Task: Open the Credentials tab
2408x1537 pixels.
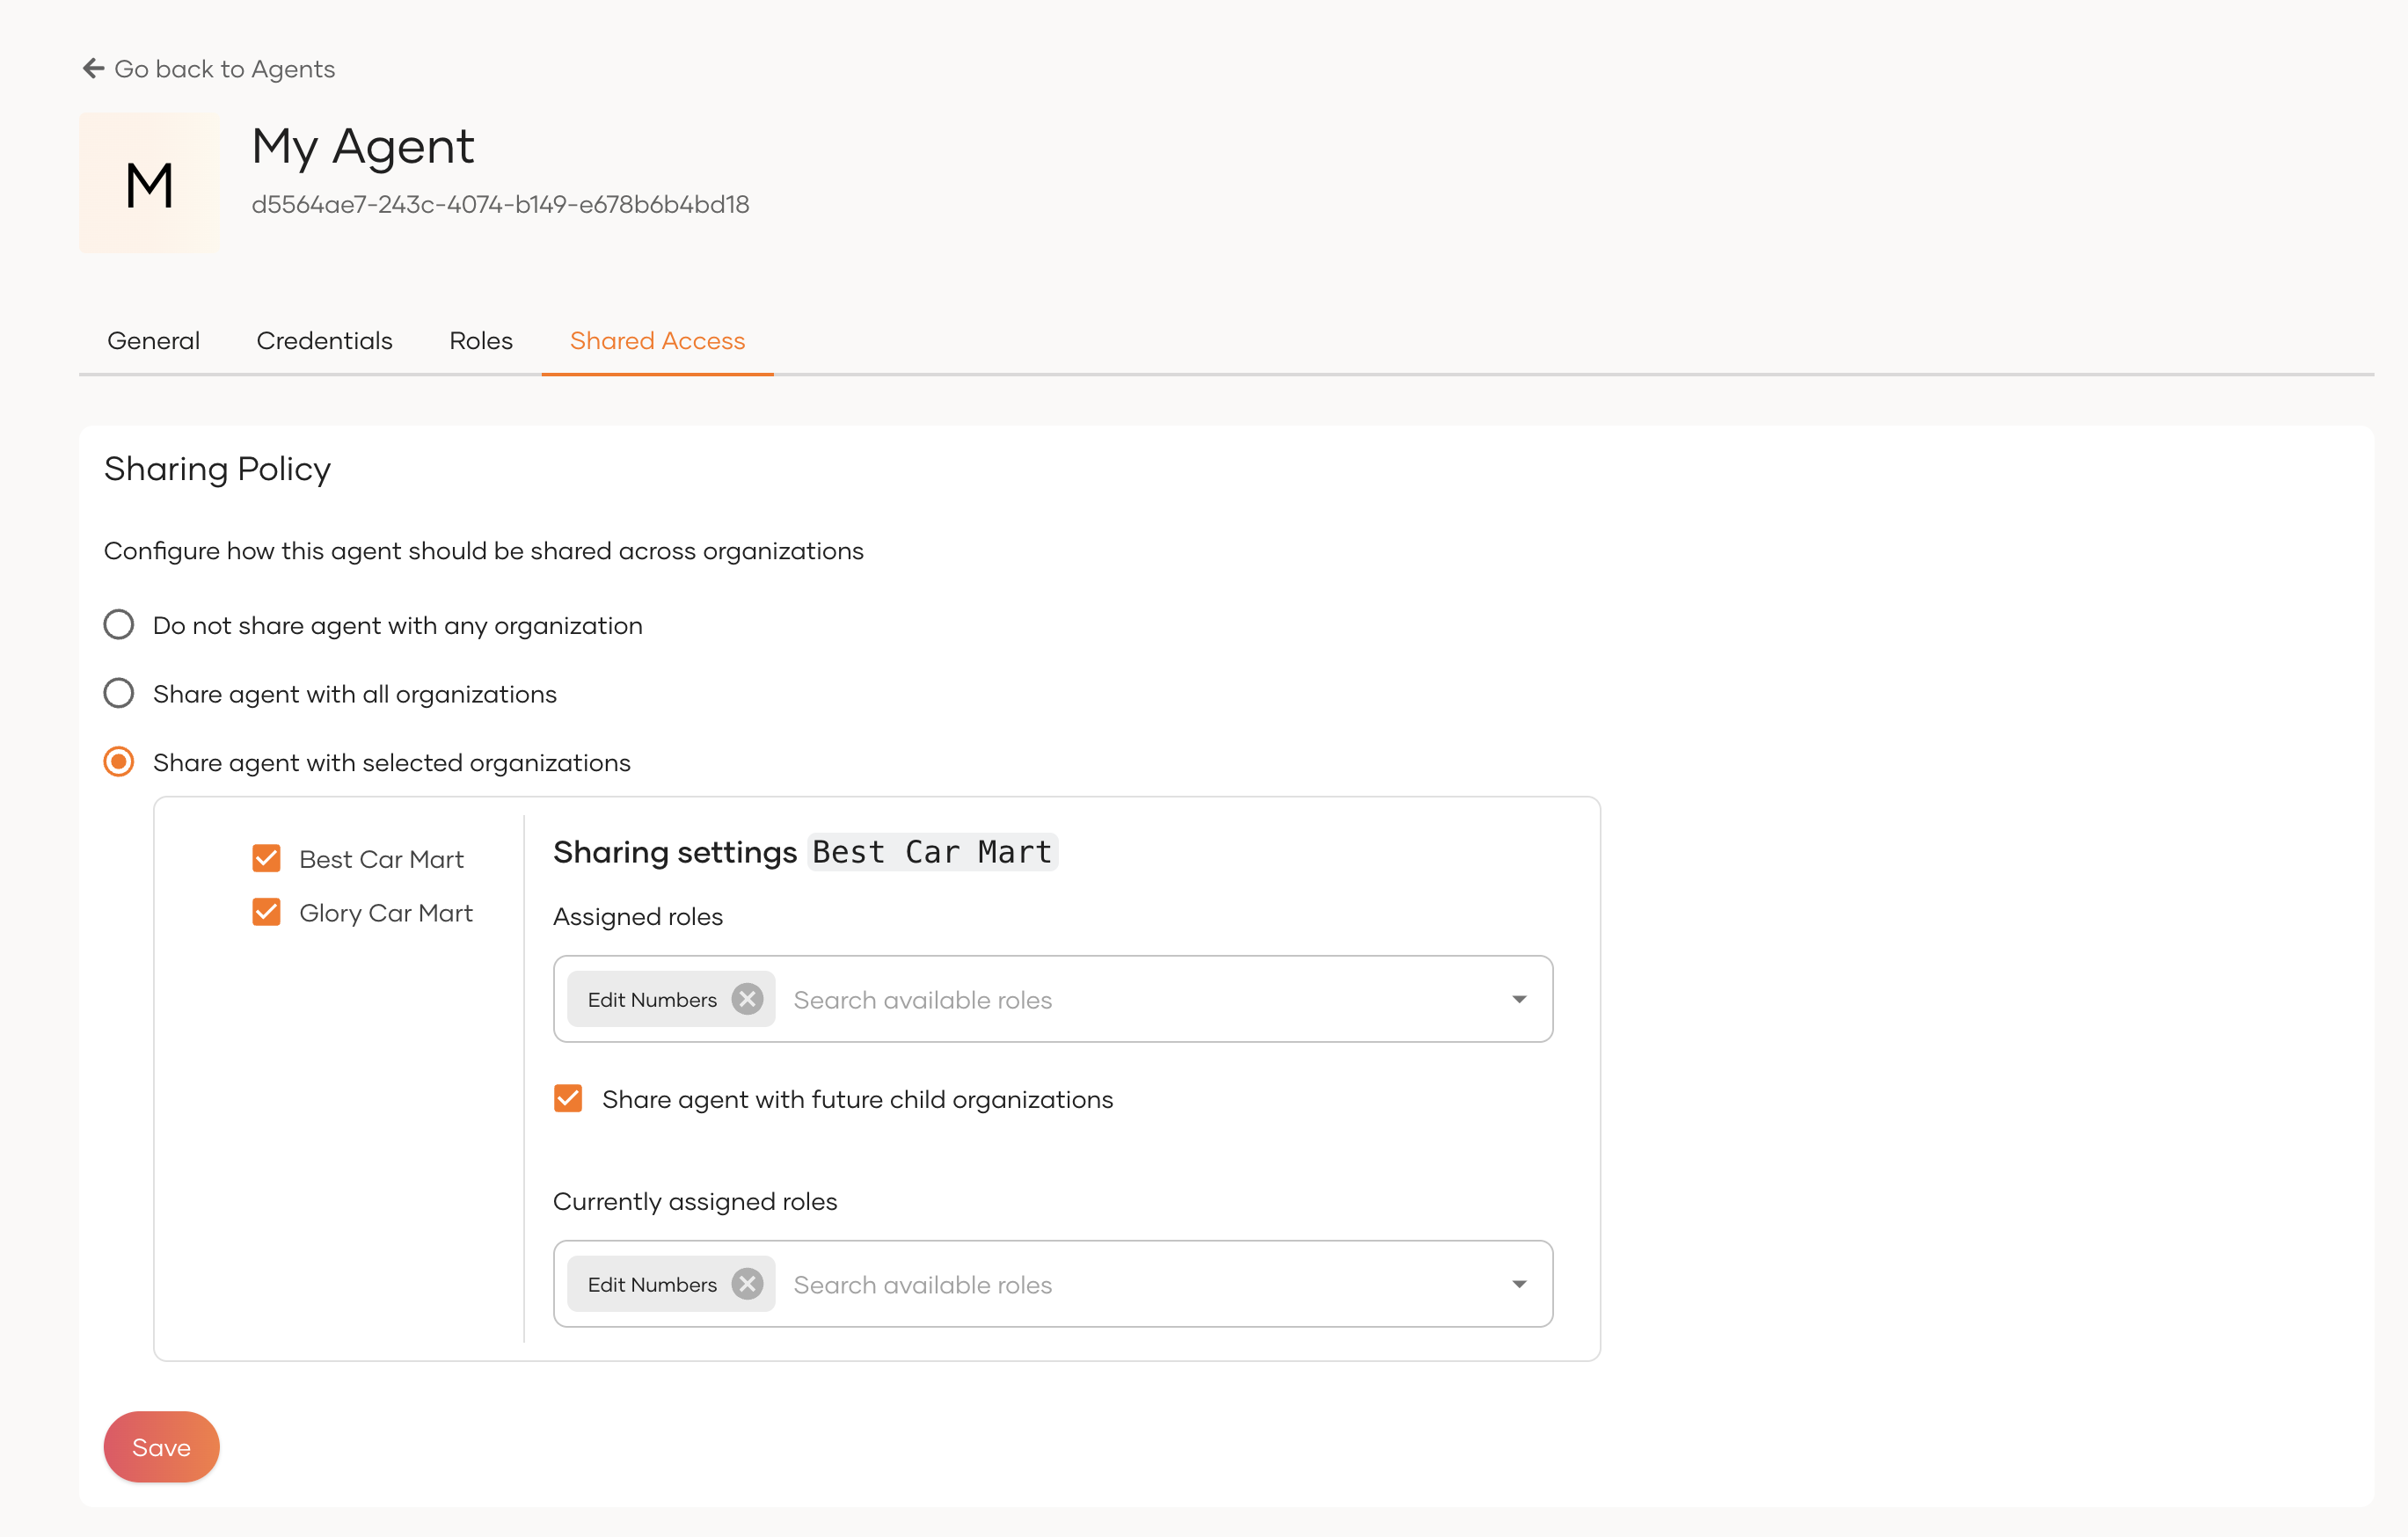Action: point(324,341)
